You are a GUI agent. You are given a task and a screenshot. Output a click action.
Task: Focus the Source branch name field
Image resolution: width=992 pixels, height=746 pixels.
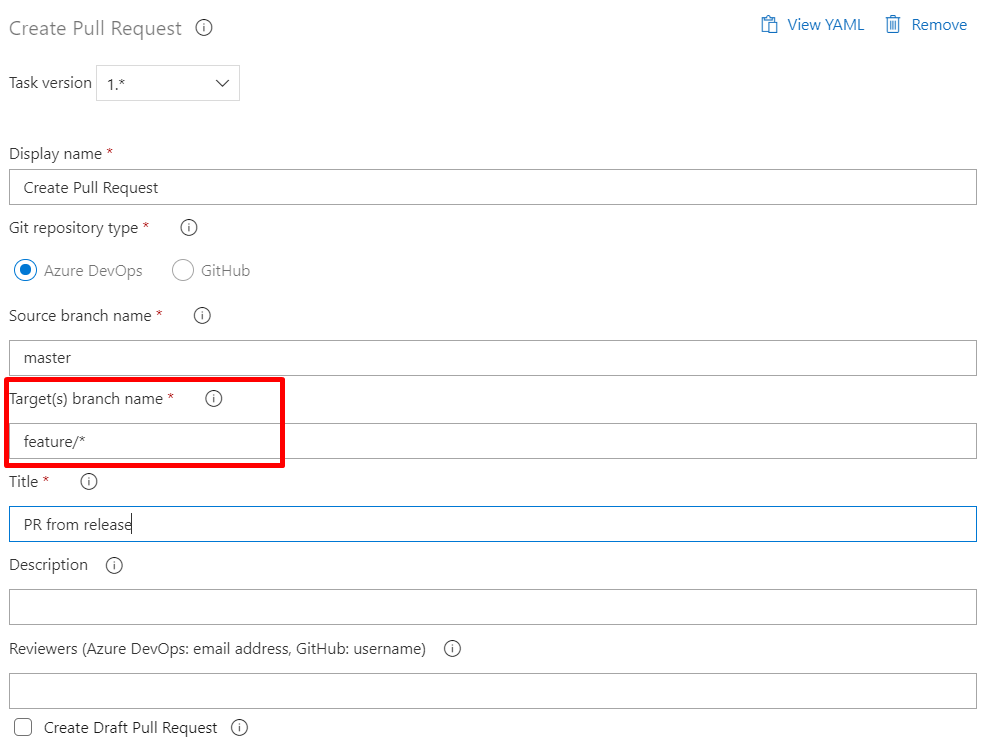pos(492,358)
